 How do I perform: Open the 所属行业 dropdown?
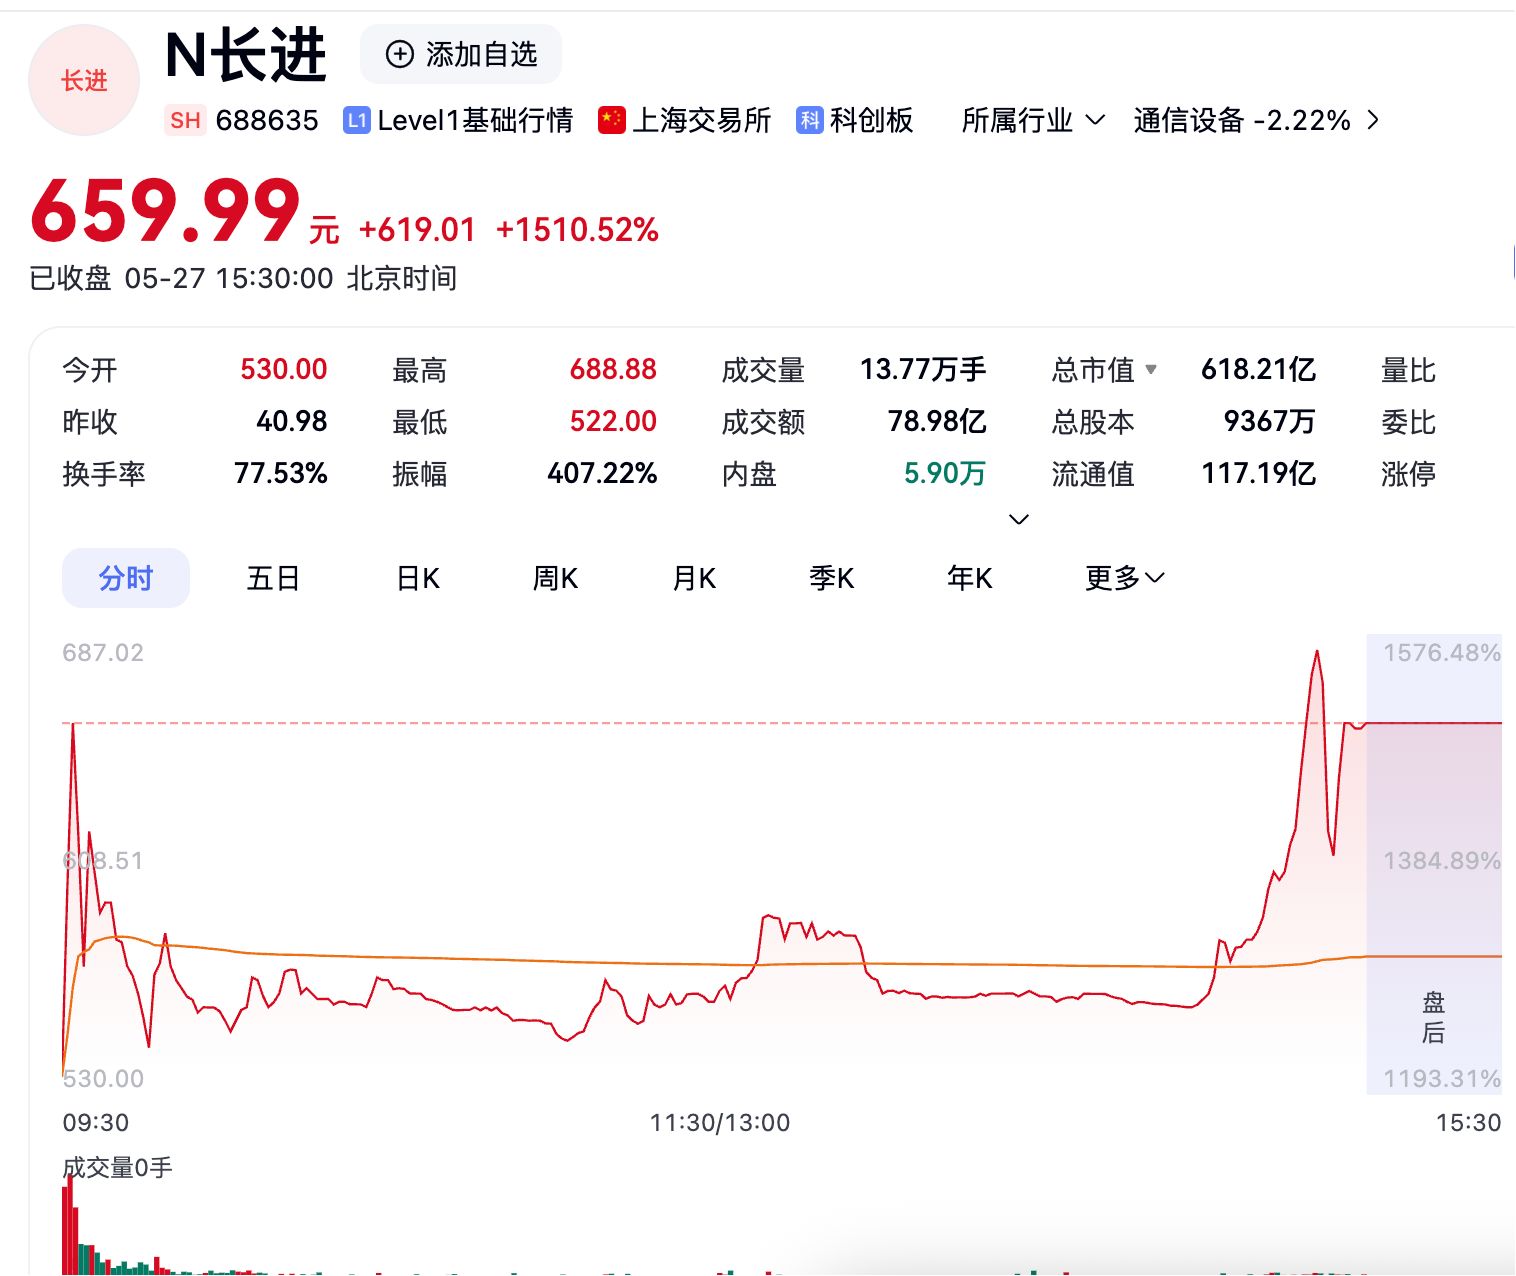[x=1033, y=121]
